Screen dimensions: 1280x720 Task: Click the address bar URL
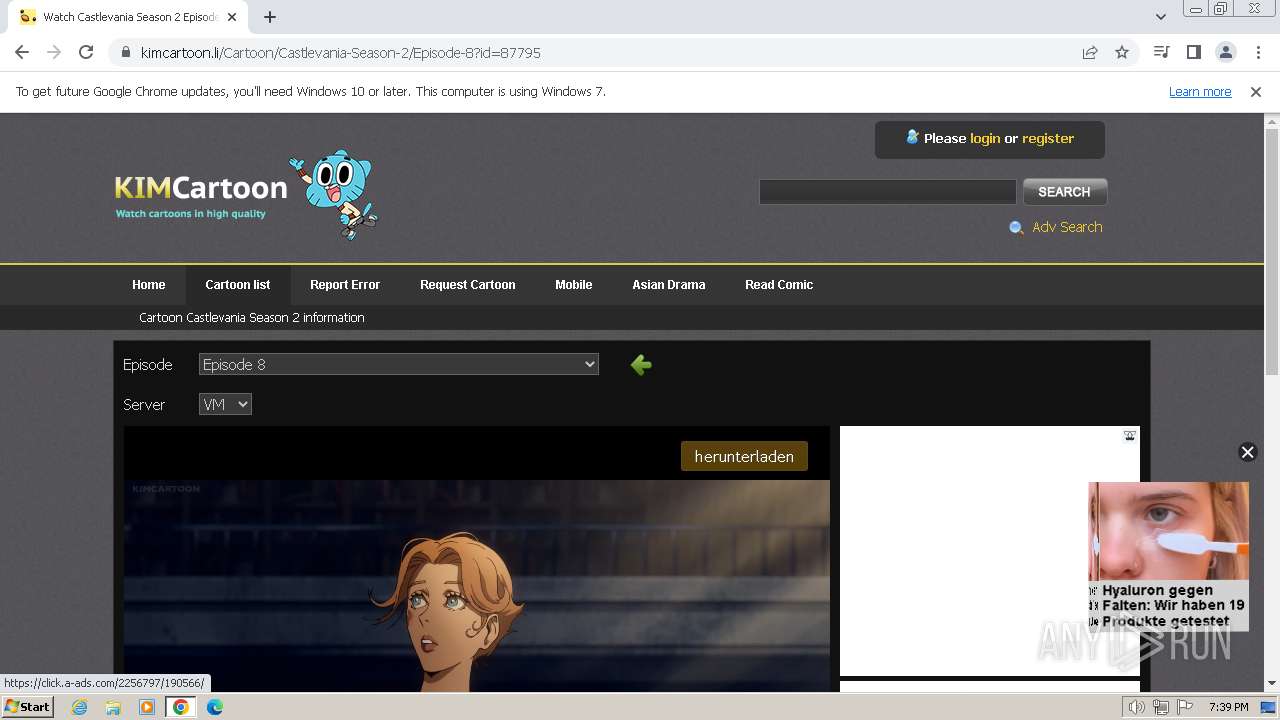coord(340,52)
